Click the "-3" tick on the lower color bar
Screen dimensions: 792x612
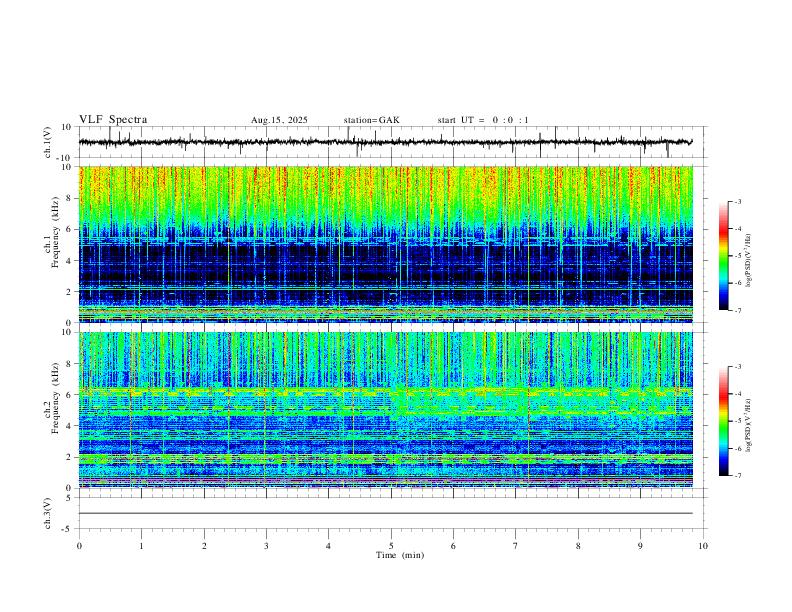(738, 367)
